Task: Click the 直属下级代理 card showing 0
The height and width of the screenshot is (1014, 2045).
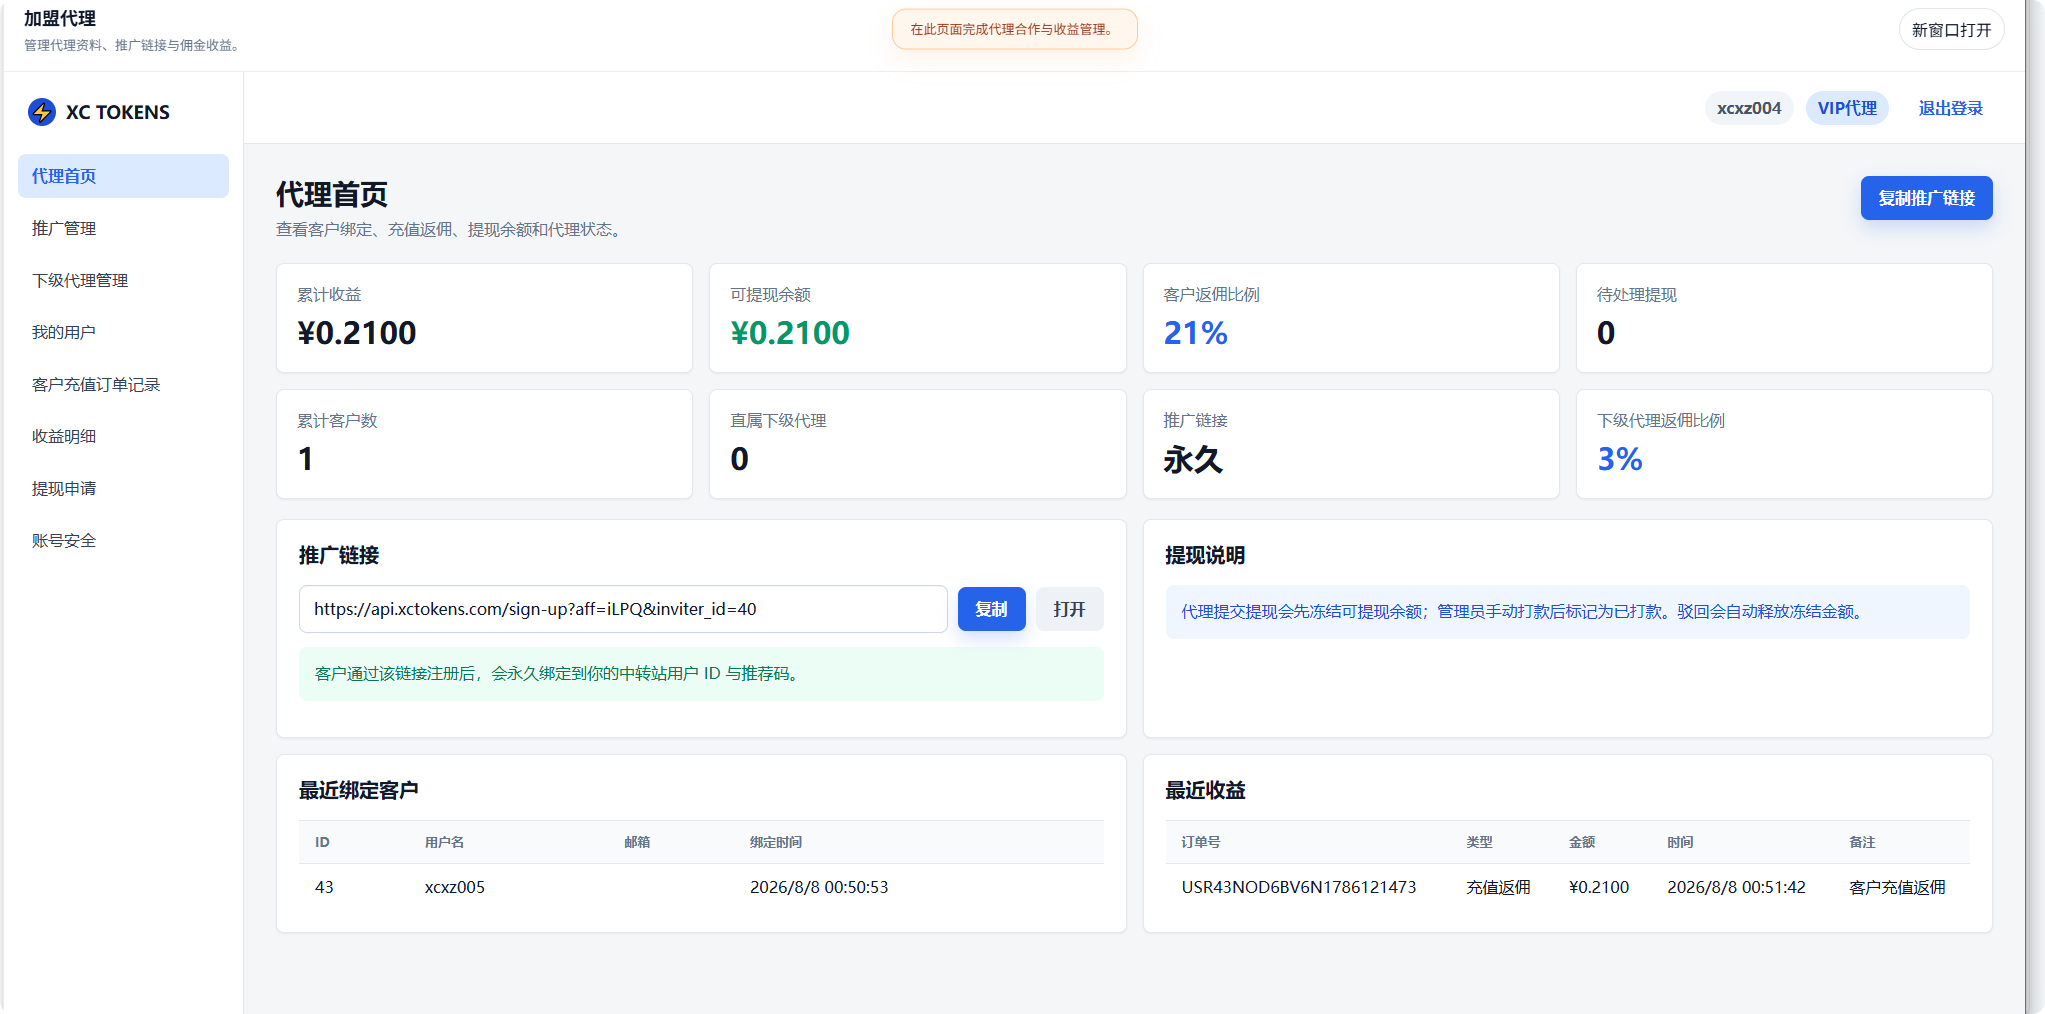Action: [x=917, y=444]
